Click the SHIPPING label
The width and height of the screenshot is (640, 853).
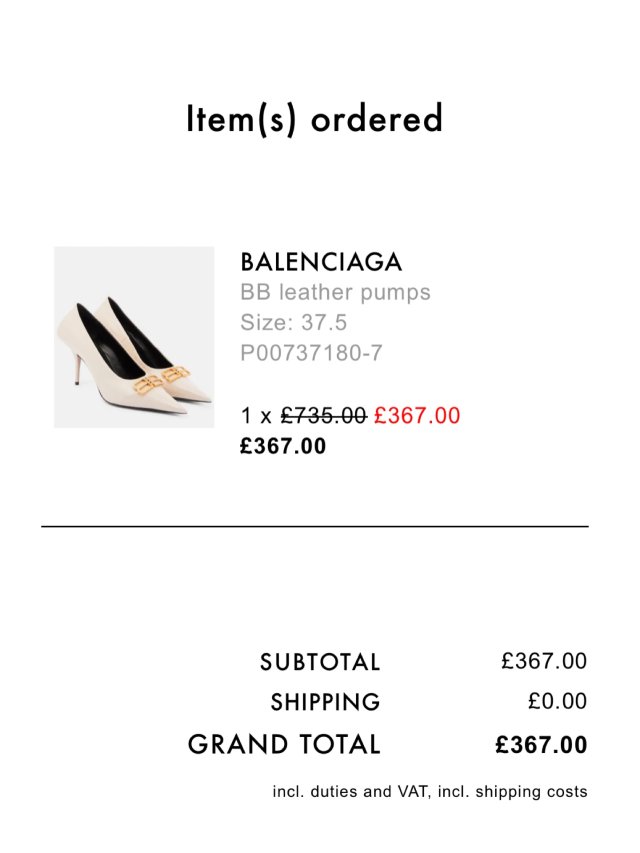325,703
